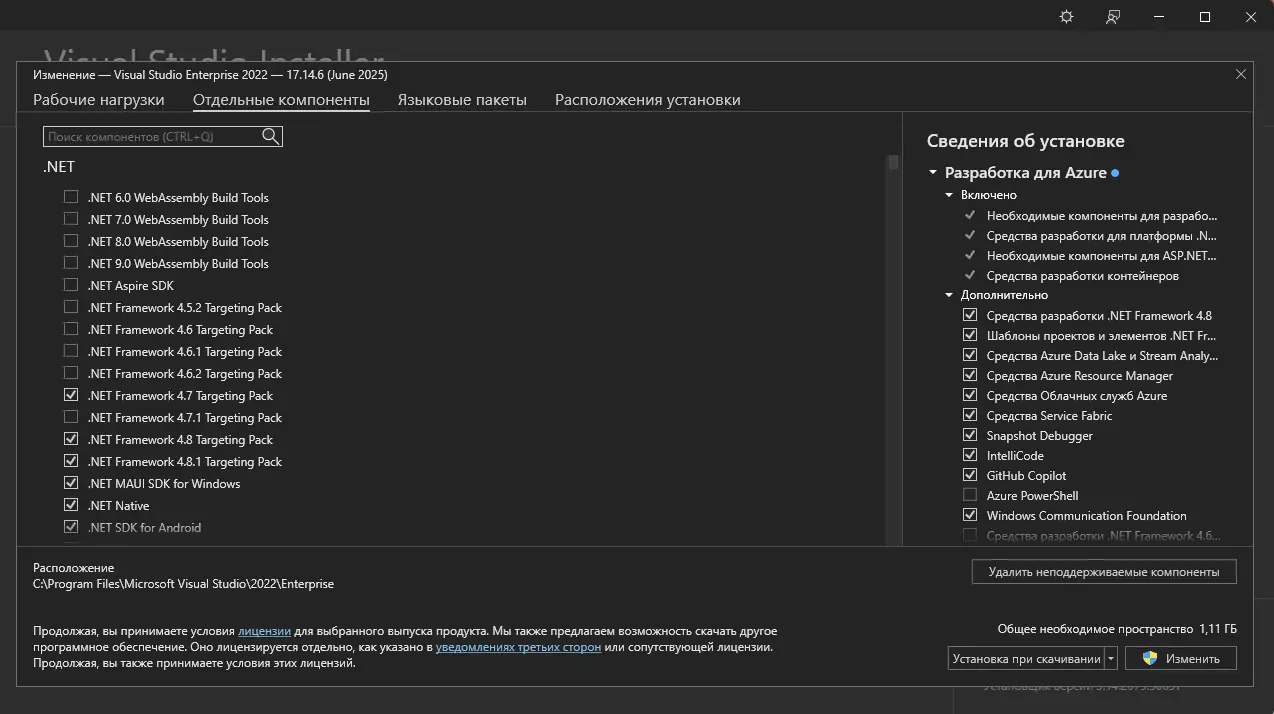Screen dimensions: 1274x714
Task: Collapse the Дополнительно group
Action: coord(949,295)
